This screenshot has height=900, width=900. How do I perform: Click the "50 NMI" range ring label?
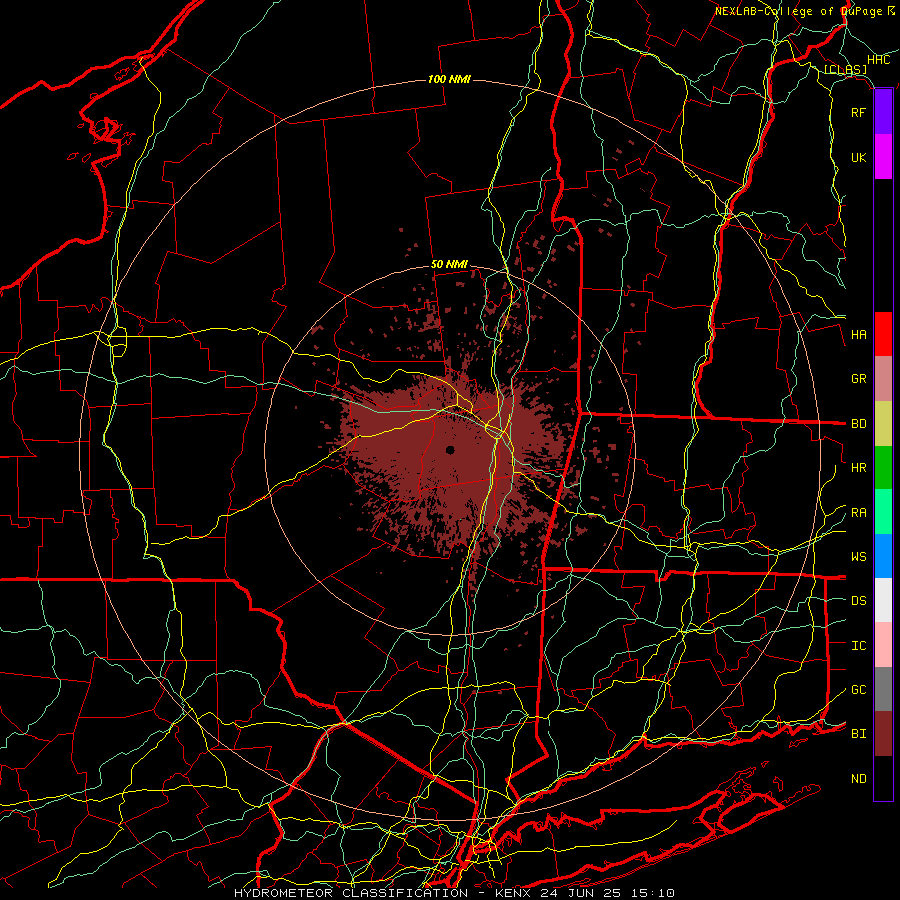coord(449,264)
